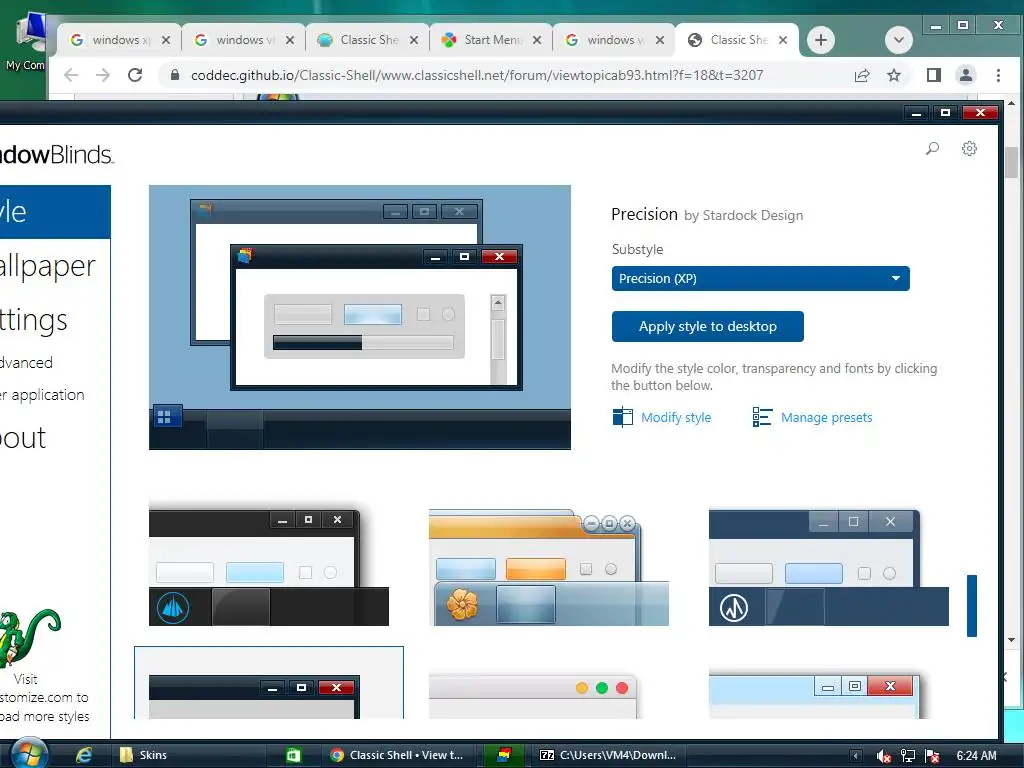Open the per application sidebar entry
This screenshot has height=768, width=1024.
[42, 394]
